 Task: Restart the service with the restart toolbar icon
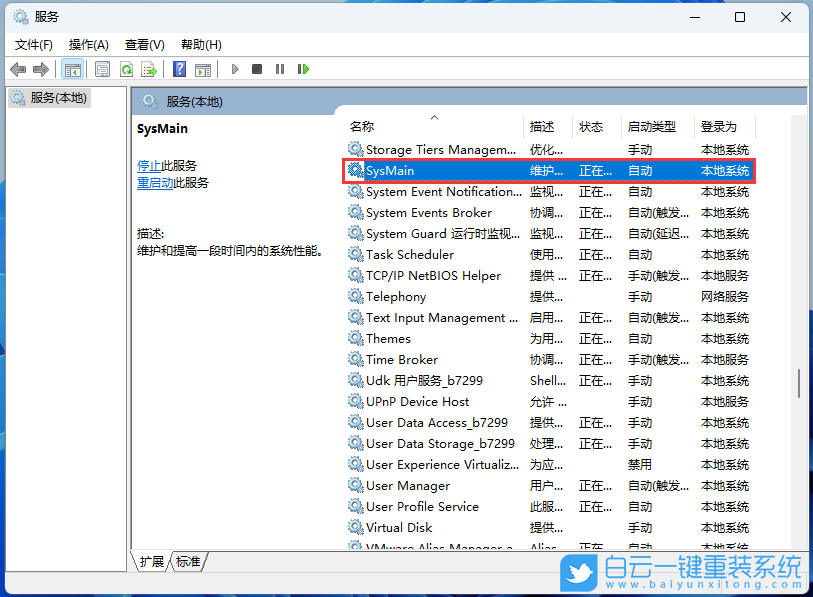click(304, 69)
